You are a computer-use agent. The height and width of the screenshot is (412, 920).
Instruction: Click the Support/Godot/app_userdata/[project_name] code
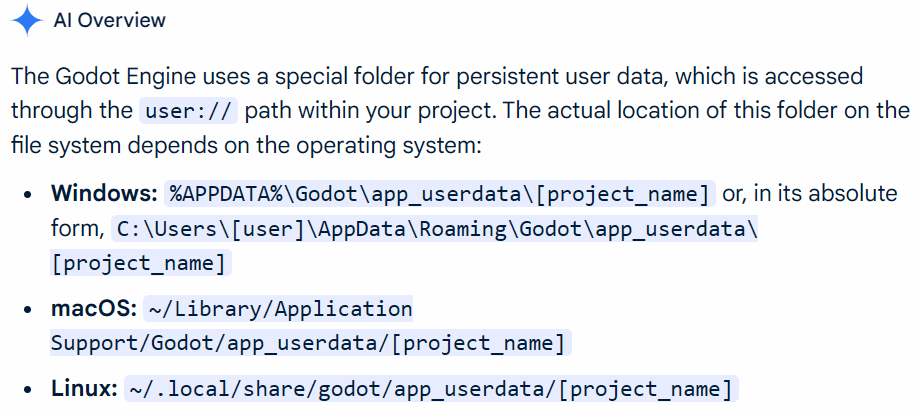tap(309, 344)
